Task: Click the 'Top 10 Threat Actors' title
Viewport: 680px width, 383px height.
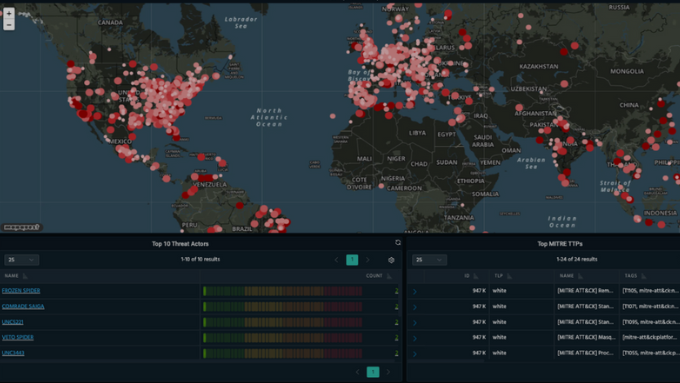Action: [180, 244]
